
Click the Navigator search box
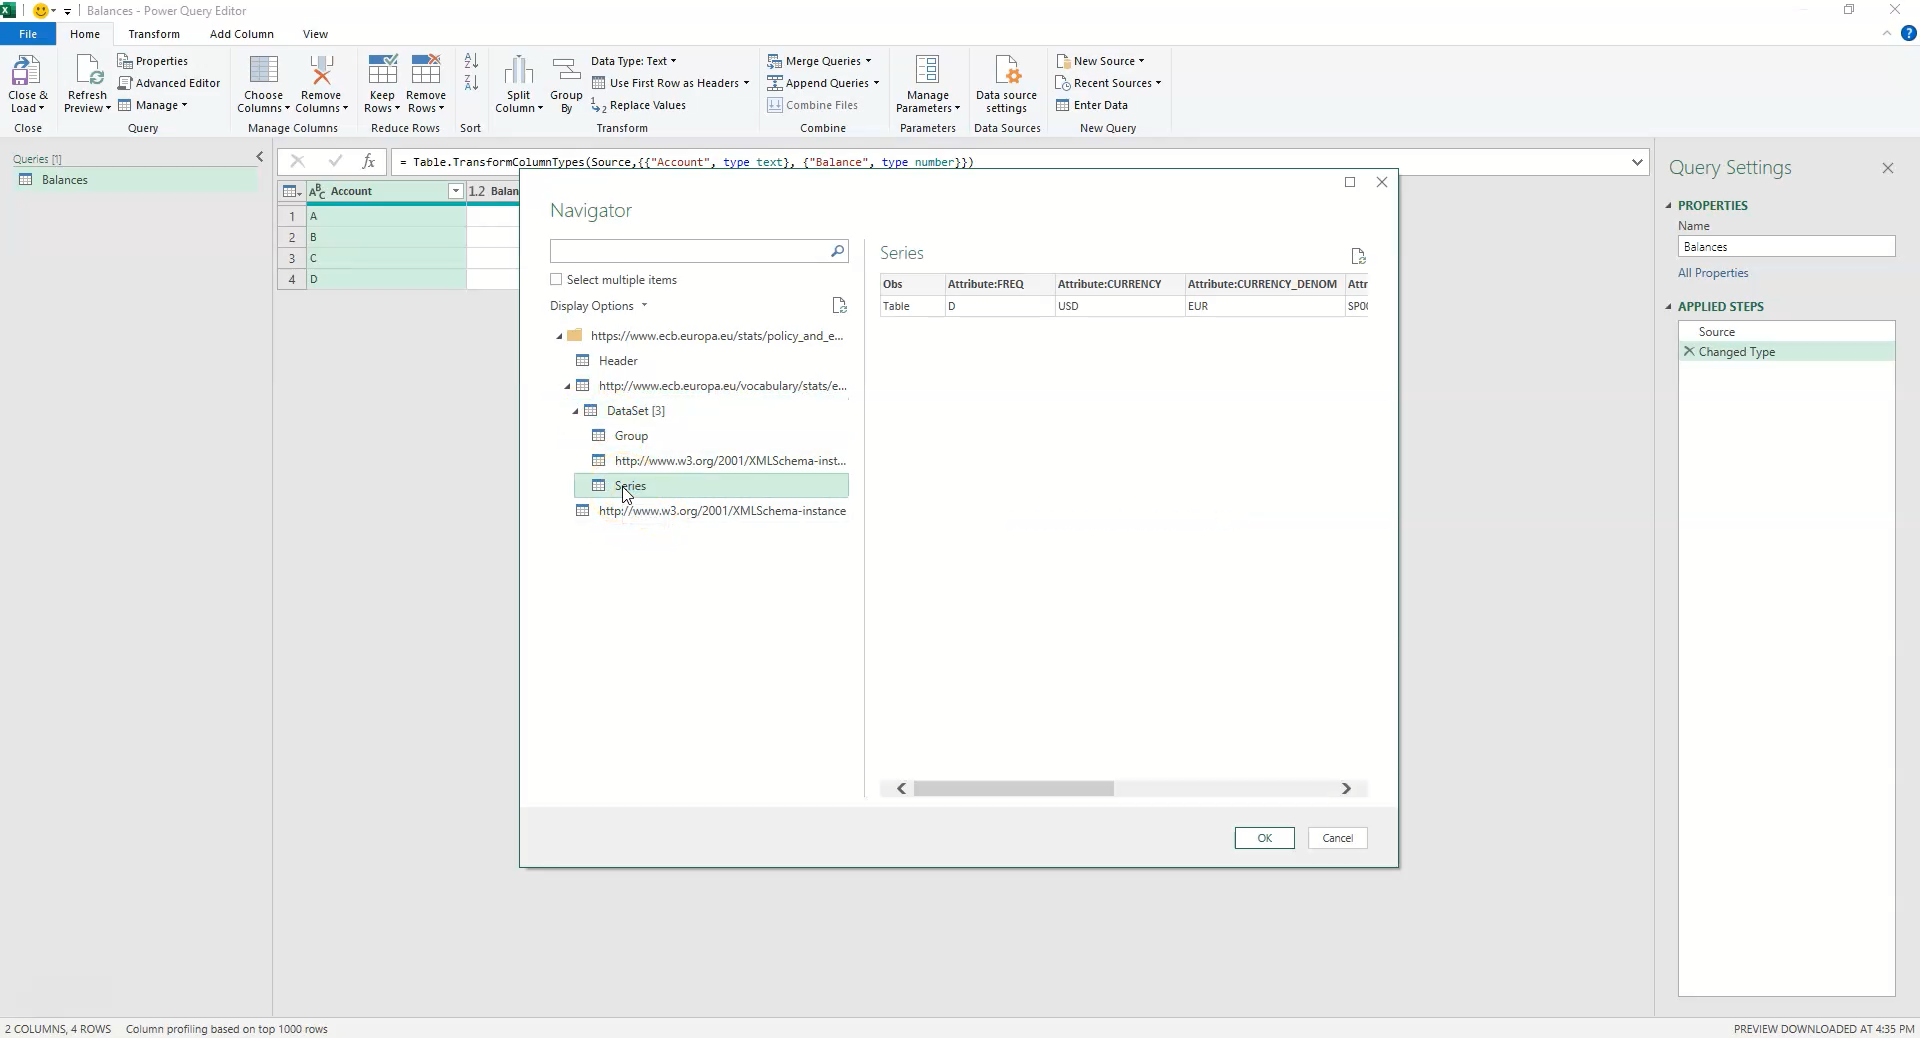(690, 251)
